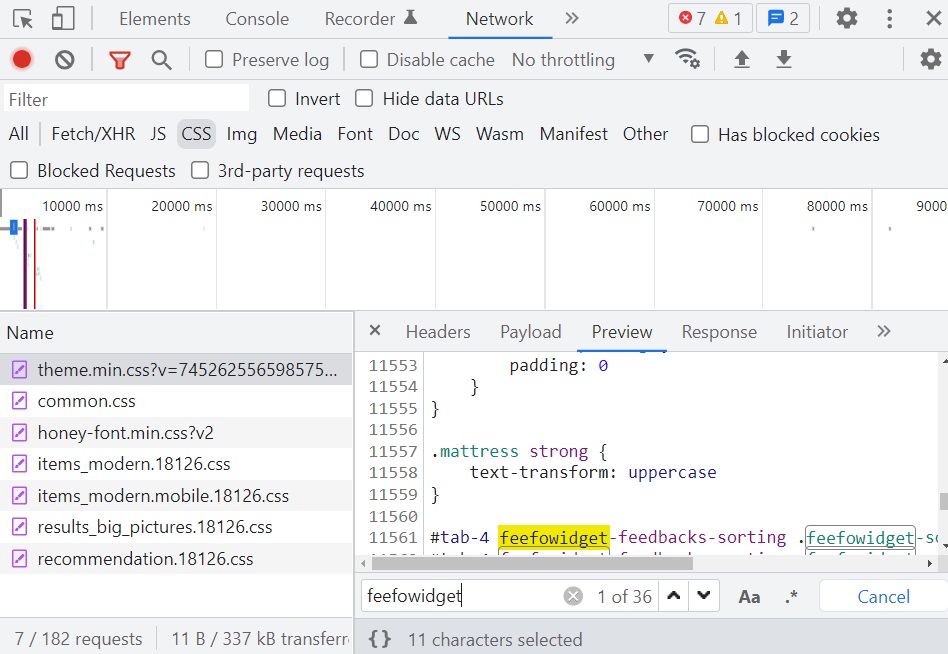Enable match case in the search bar

click(x=749, y=596)
